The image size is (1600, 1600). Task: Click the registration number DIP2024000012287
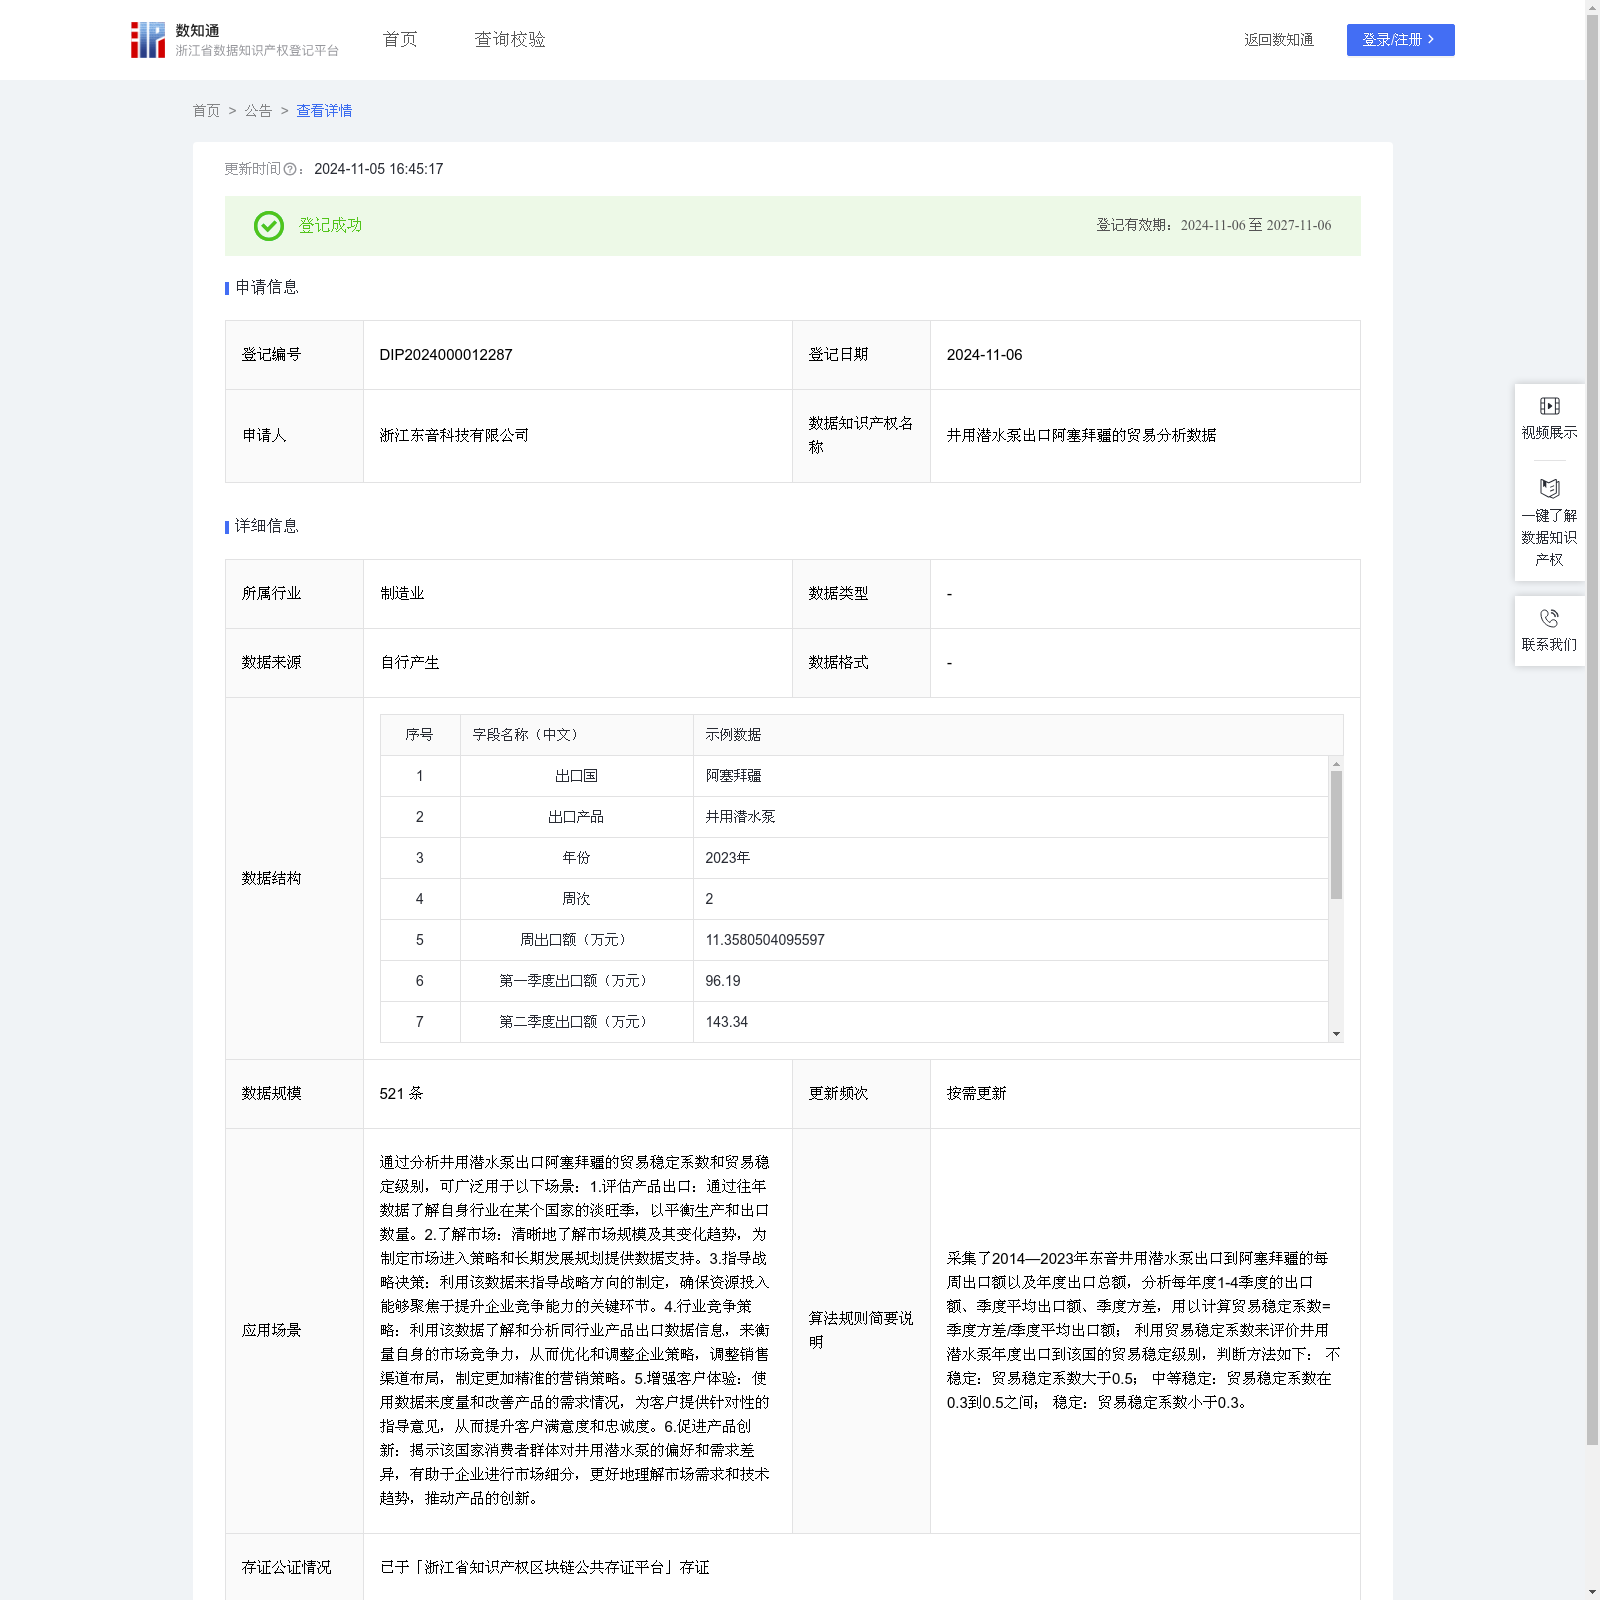click(x=446, y=355)
